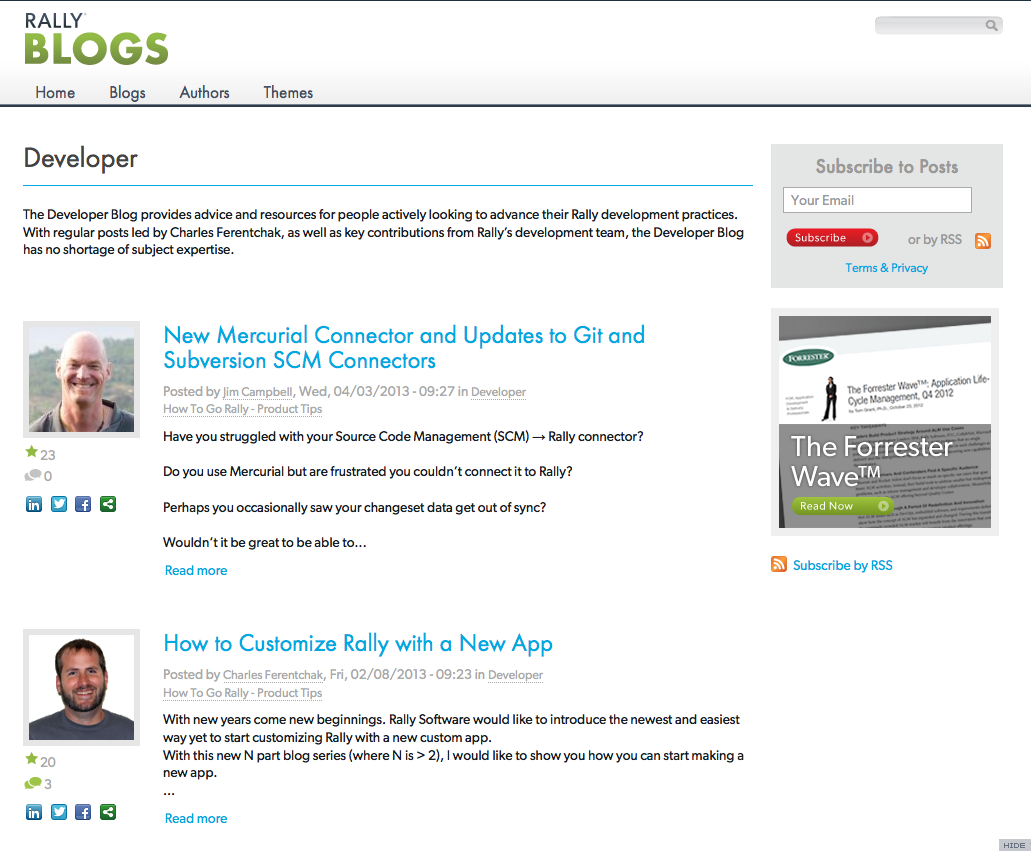1031x851 pixels.
Task: Click LinkedIn icon under Charles Ferentchak post
Action: click(34, 812)
